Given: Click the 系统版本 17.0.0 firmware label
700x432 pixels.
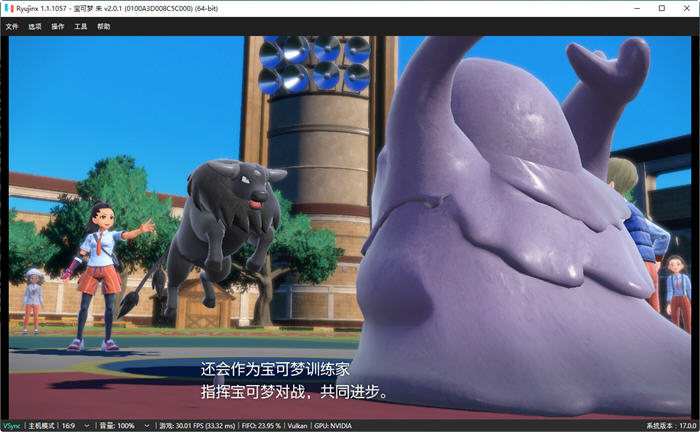Looking at the screenshot, I should tap(671, 426).
